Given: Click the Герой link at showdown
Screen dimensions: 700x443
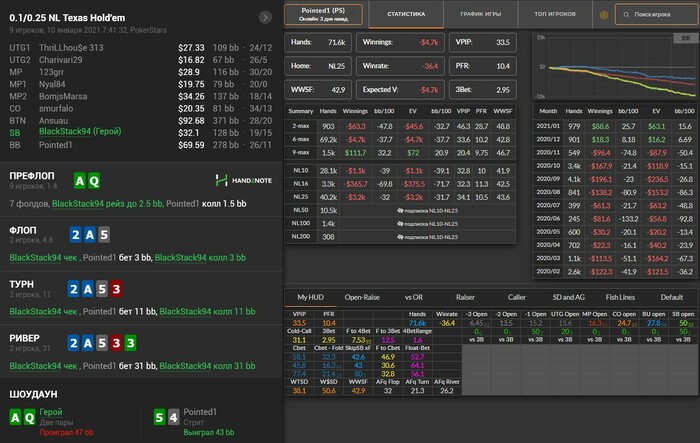Looking at the screenshot, I should click(x=51, y=412).
